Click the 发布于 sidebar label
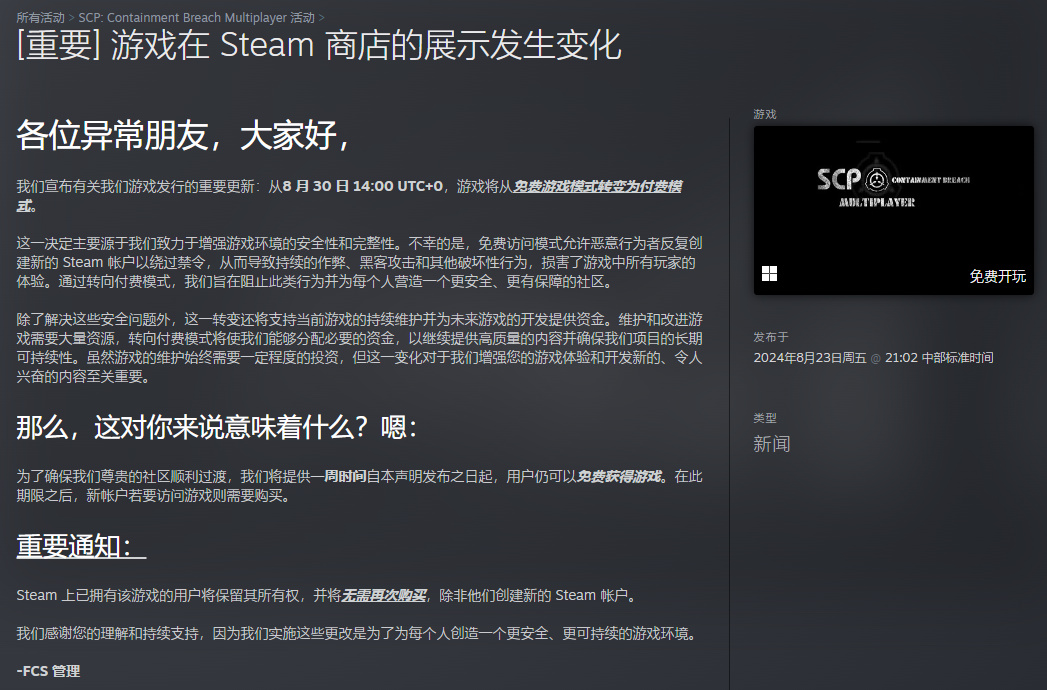This screenshot has height=690, width=1047. tap(771, 337)
